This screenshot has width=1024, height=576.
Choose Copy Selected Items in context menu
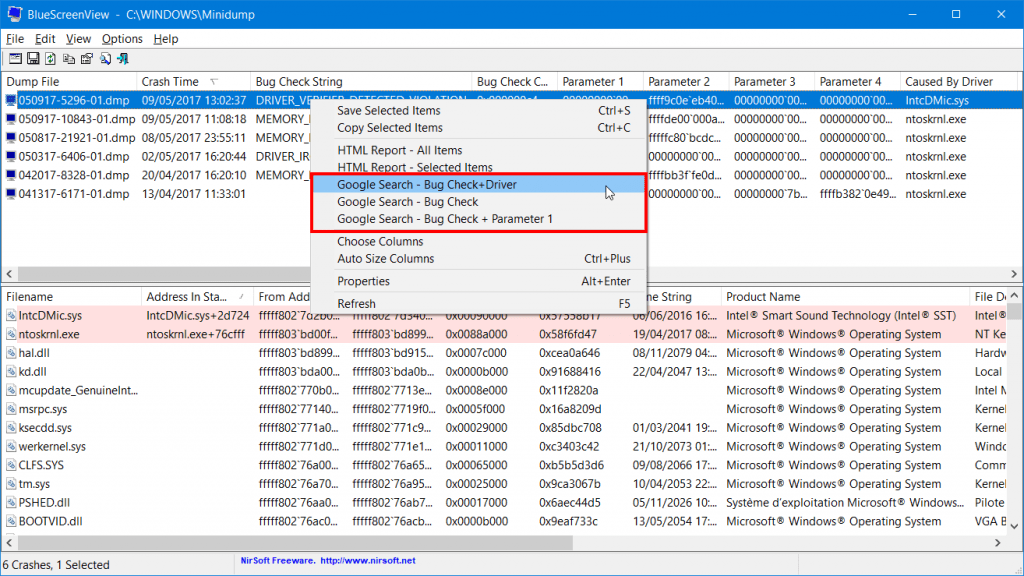coord(479,128)
